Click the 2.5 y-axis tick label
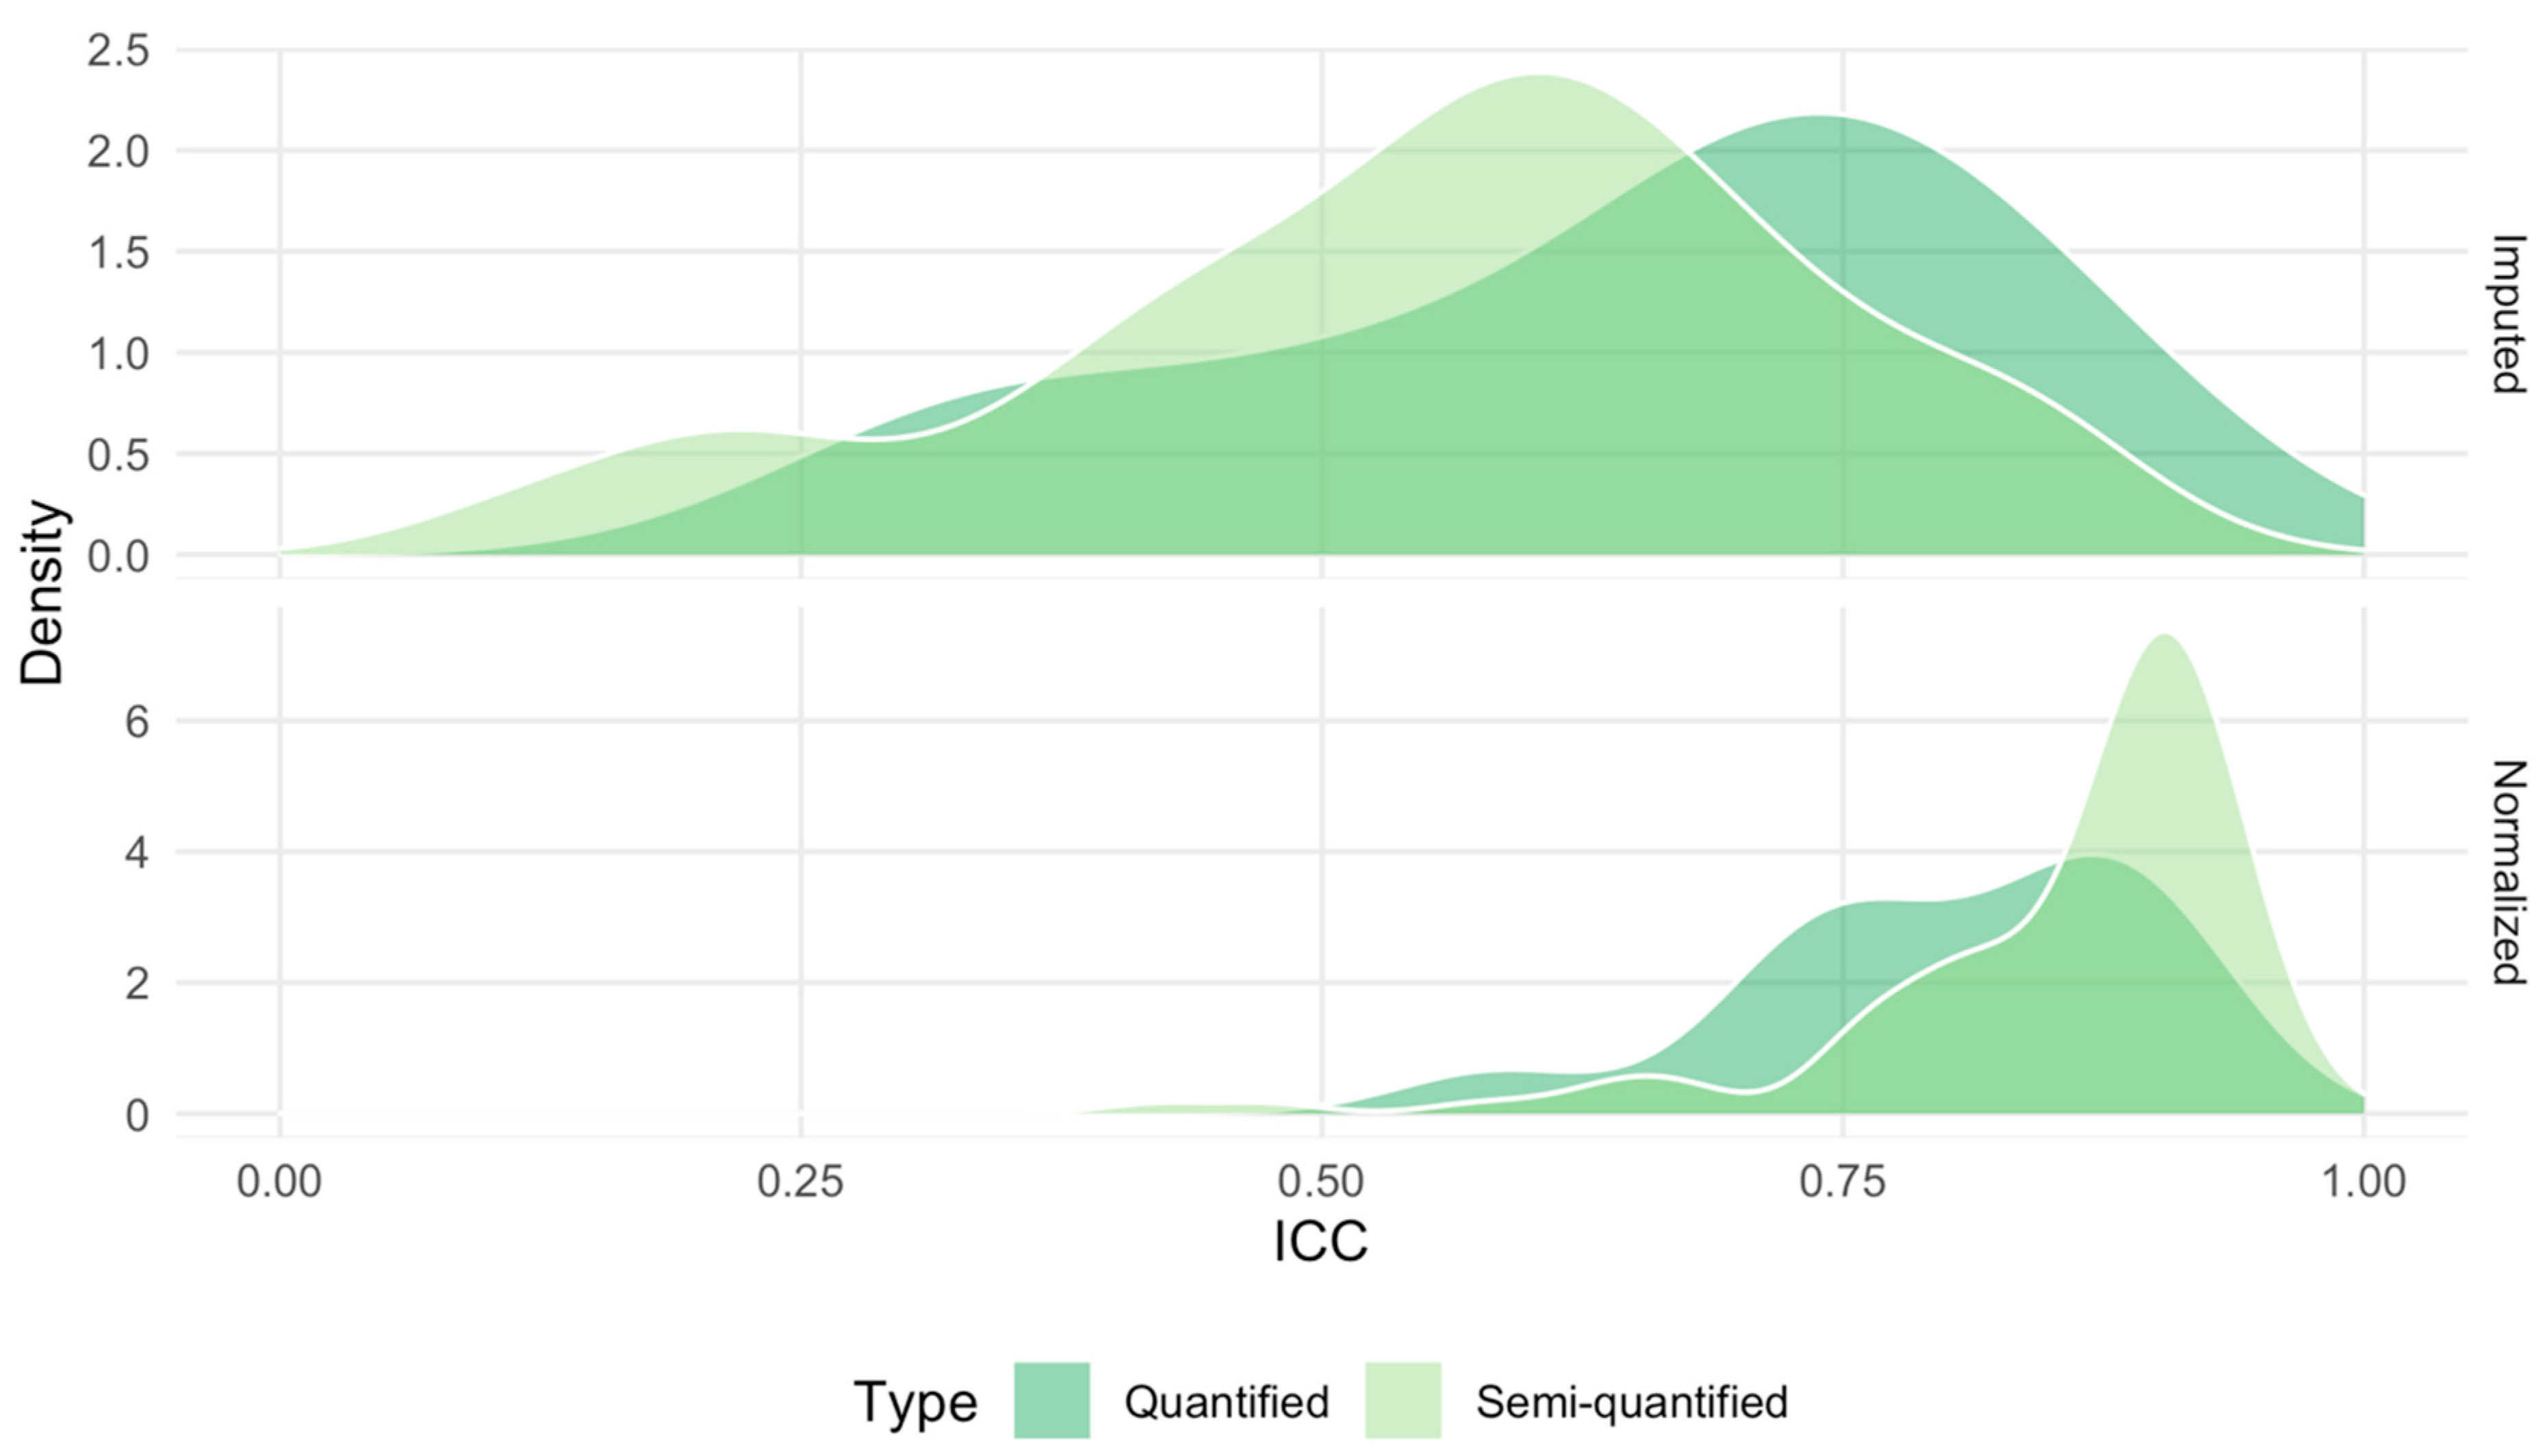This screenshot has height=1456, width=2545. 118,51
